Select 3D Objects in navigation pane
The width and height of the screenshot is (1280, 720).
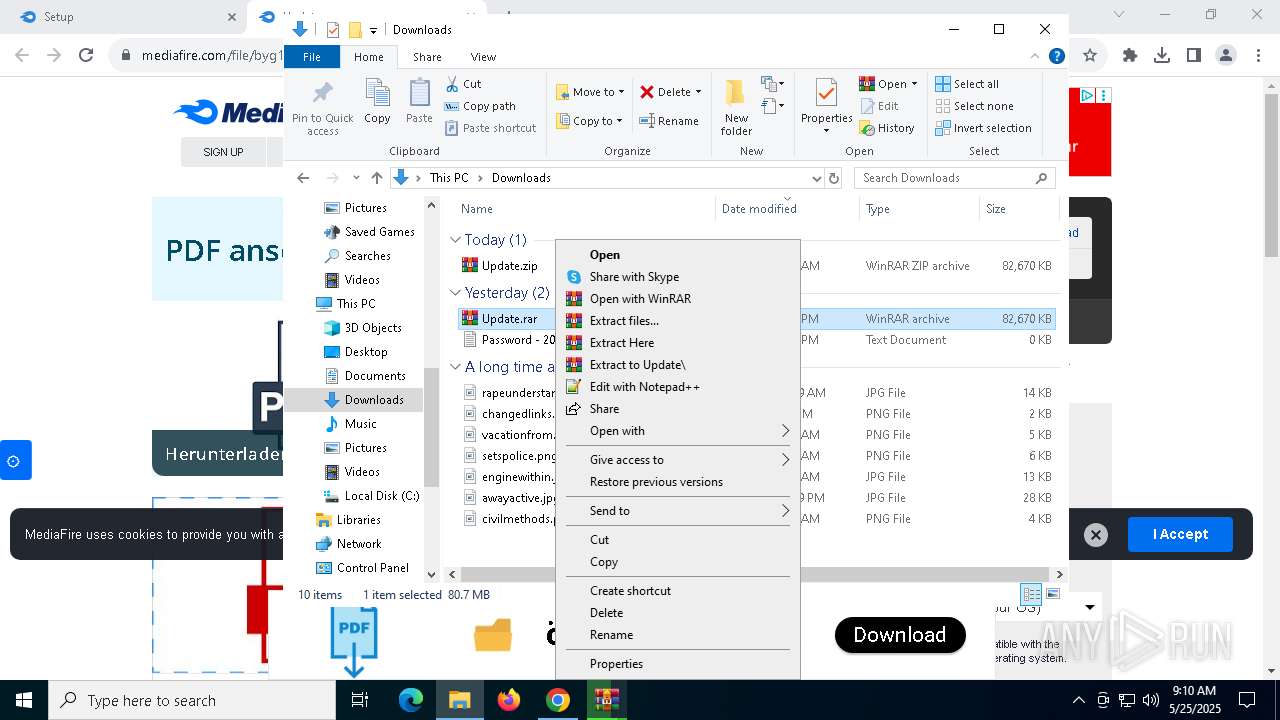tap(372, 328)
